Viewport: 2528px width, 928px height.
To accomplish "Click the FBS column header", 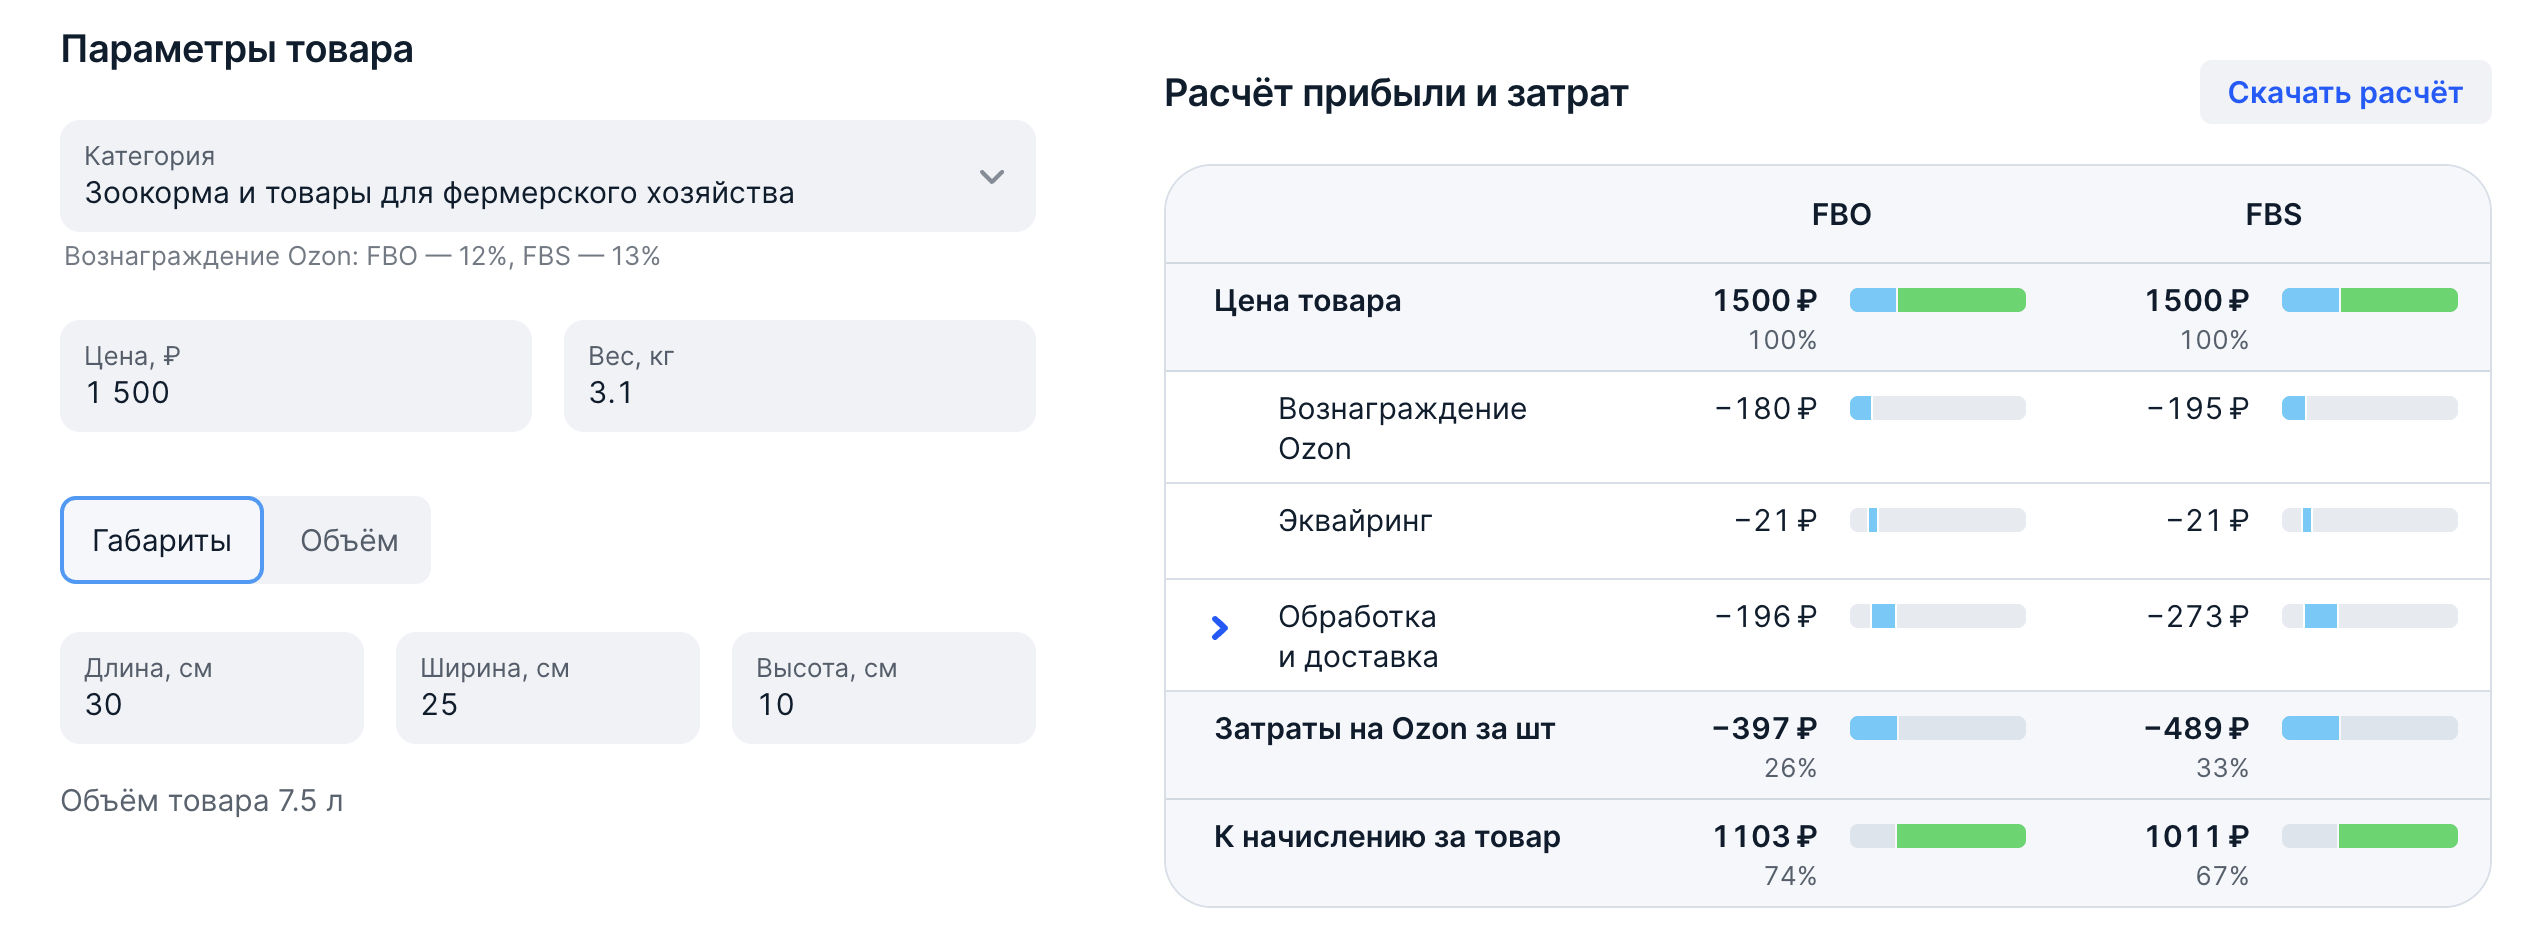I will tap(2273, 214).
